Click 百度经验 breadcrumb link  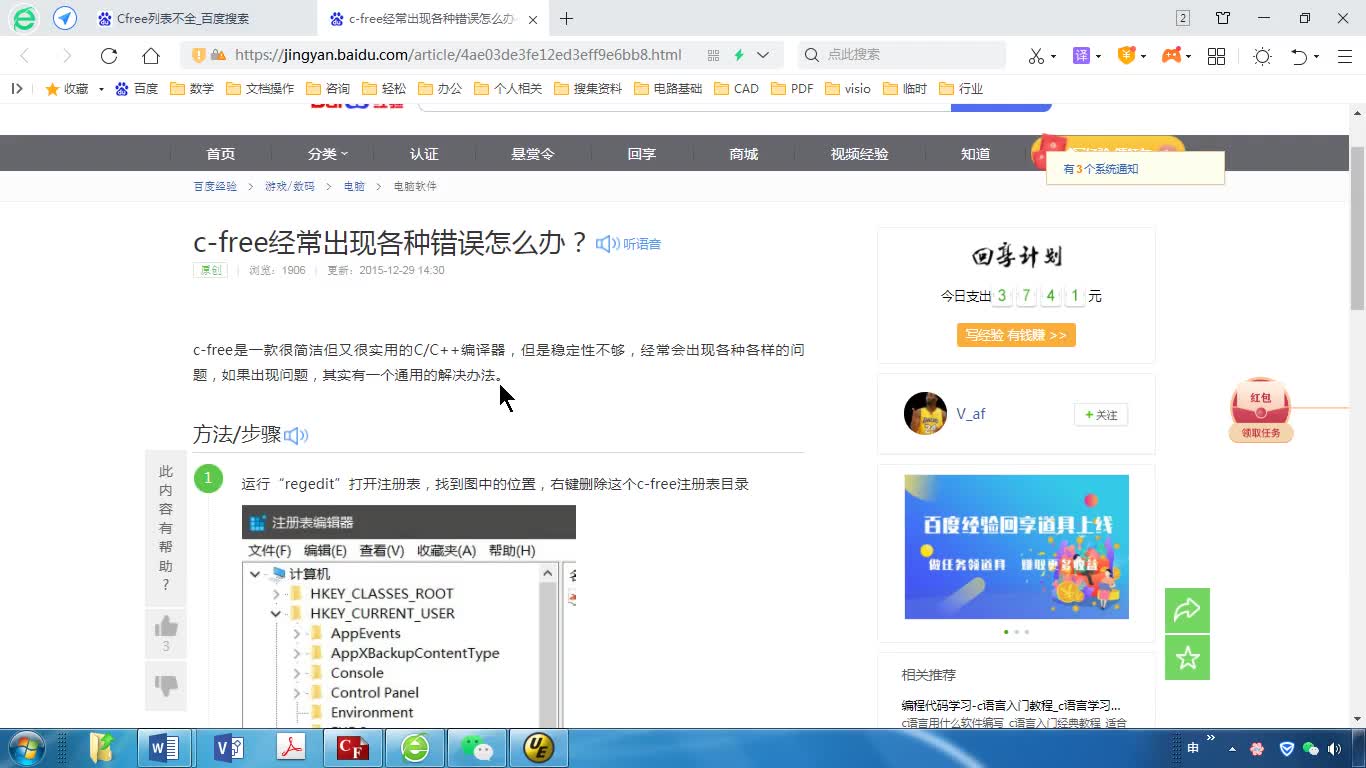coord(215,186)
